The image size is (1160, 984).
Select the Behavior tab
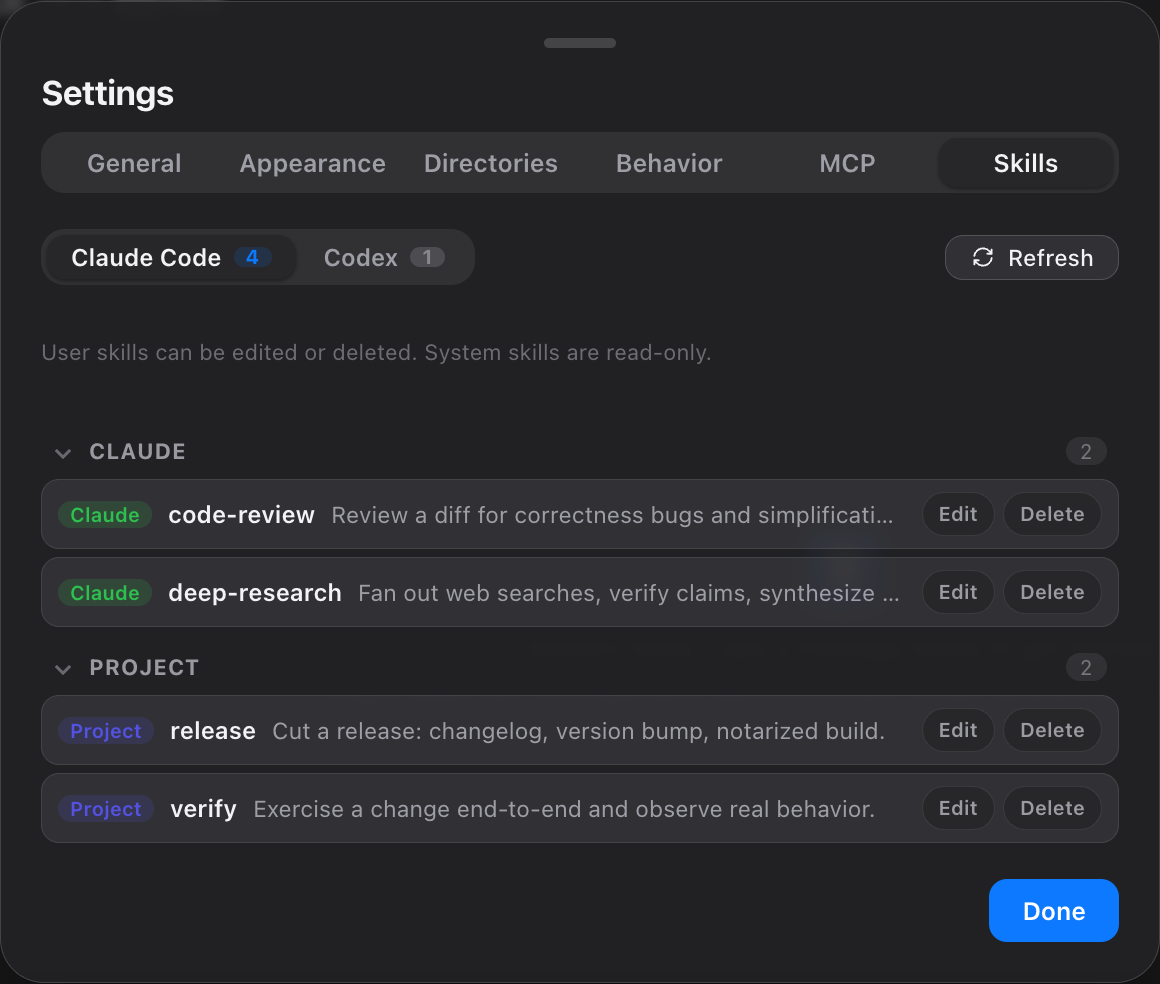669,164
